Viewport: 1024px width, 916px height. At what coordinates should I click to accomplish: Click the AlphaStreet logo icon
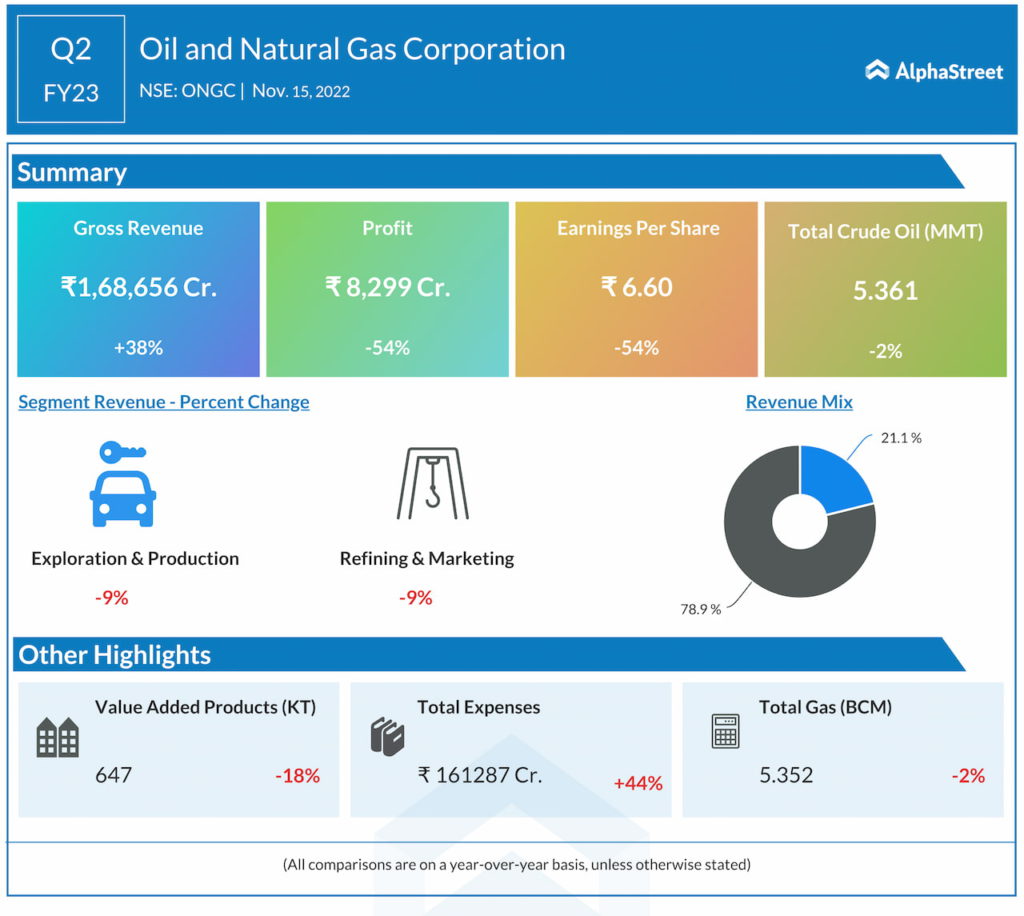pyautogui.click(x=877, y=70)
